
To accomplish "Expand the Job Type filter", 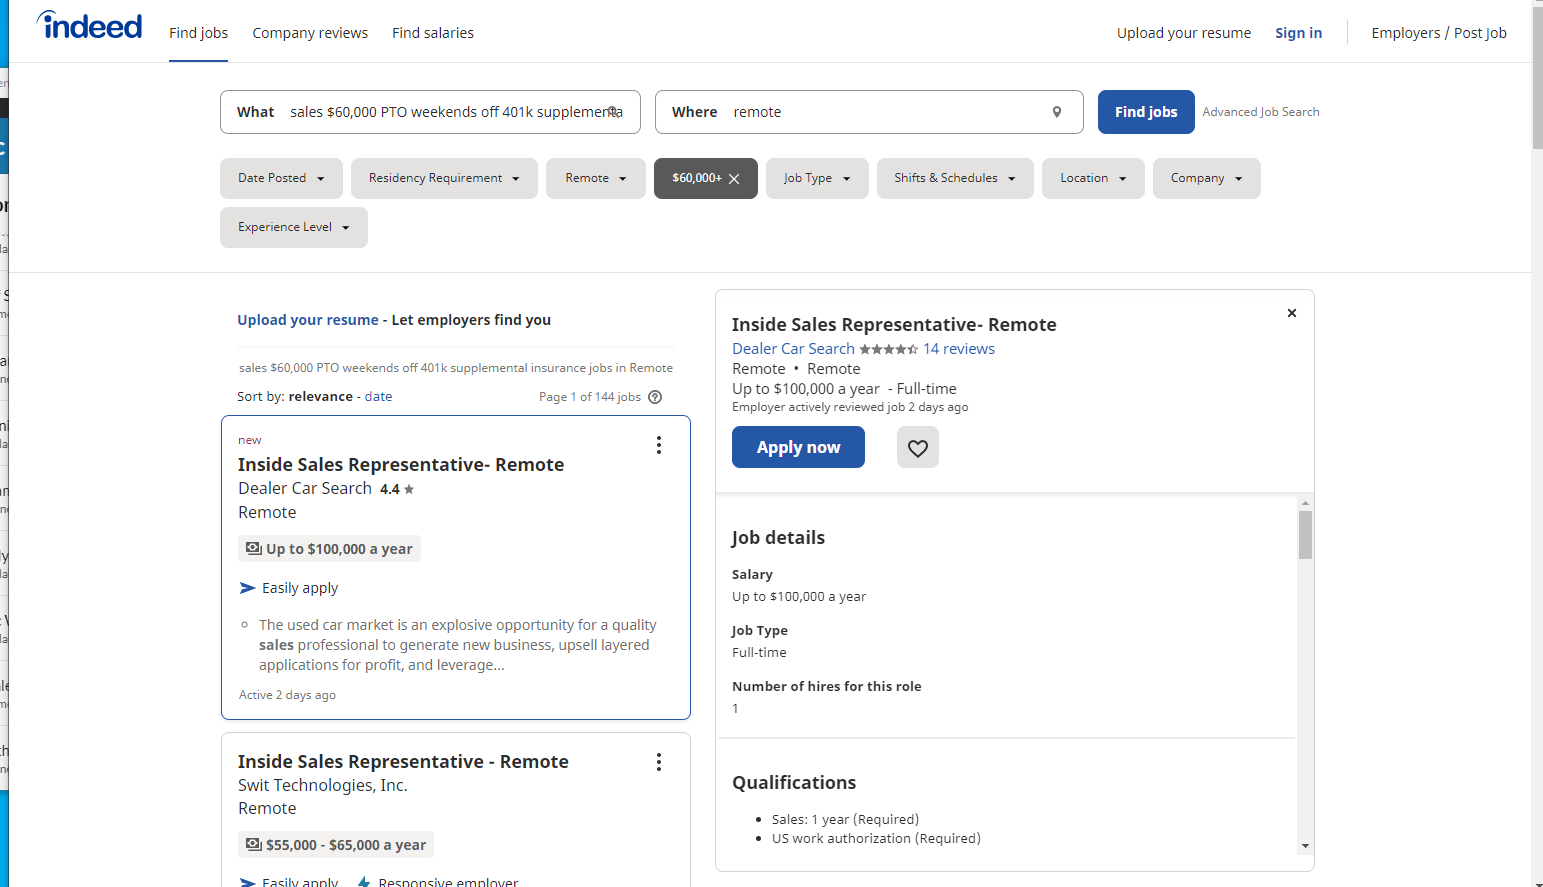I will 817,178.
